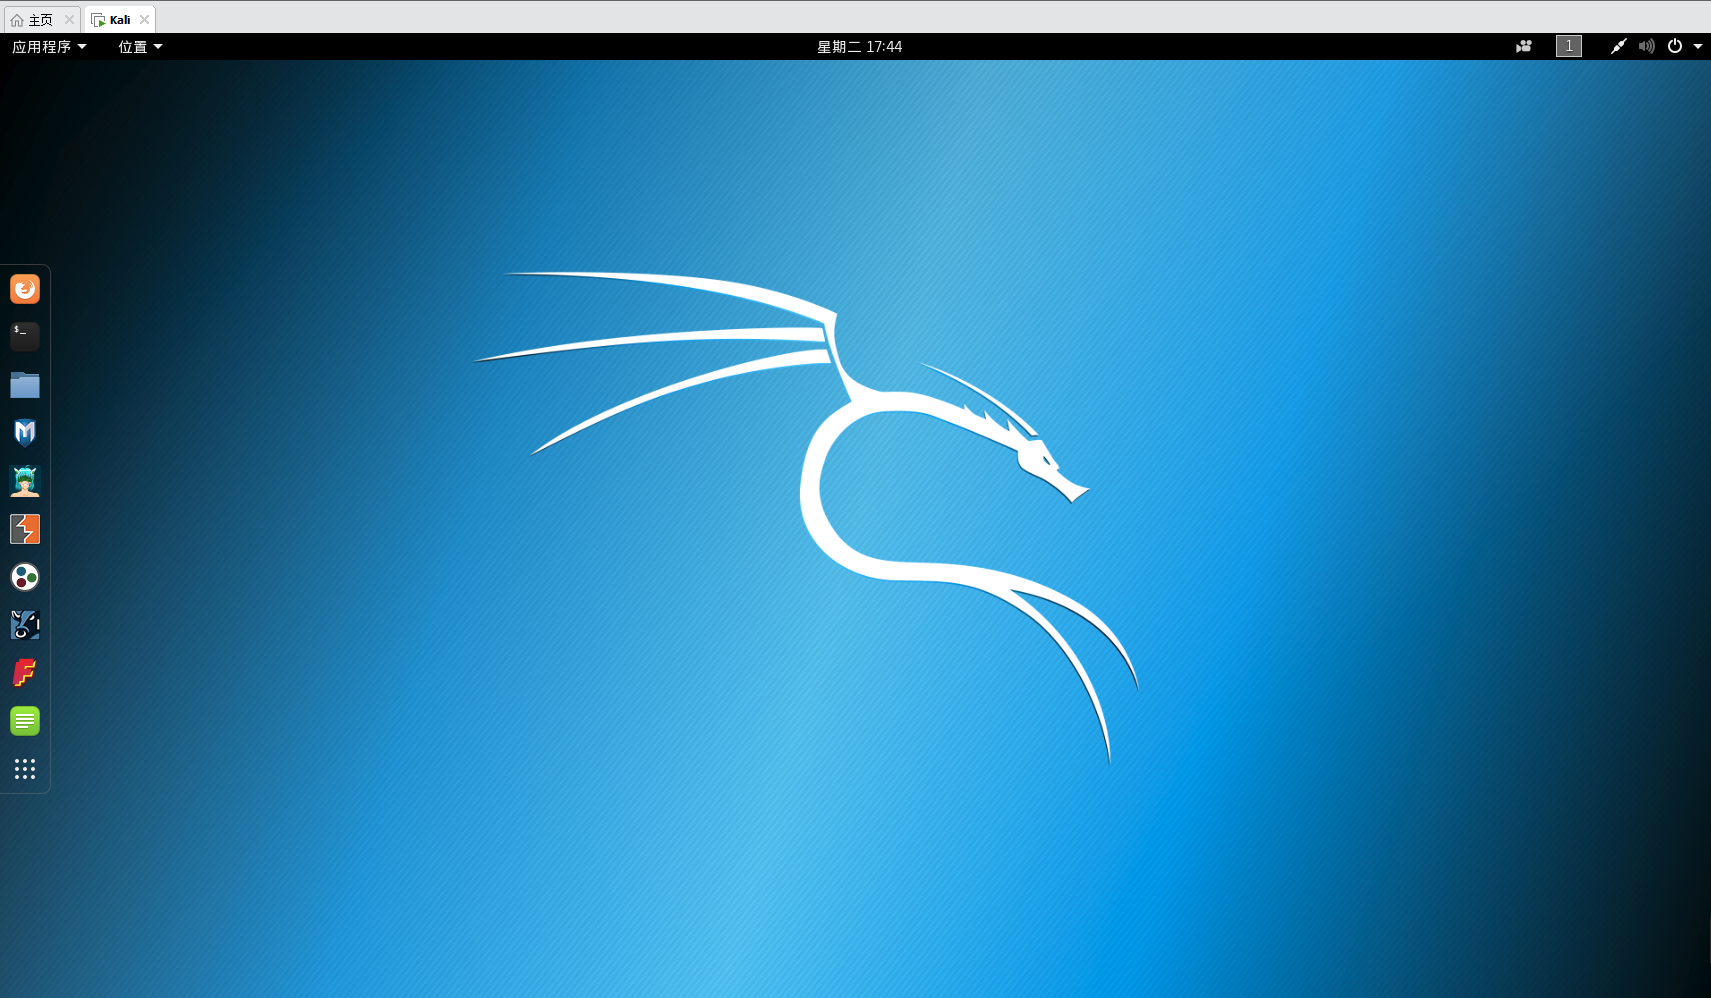Click the network connection status icon
This screenshot has width=1711, height=998.
coord(1618,46)
